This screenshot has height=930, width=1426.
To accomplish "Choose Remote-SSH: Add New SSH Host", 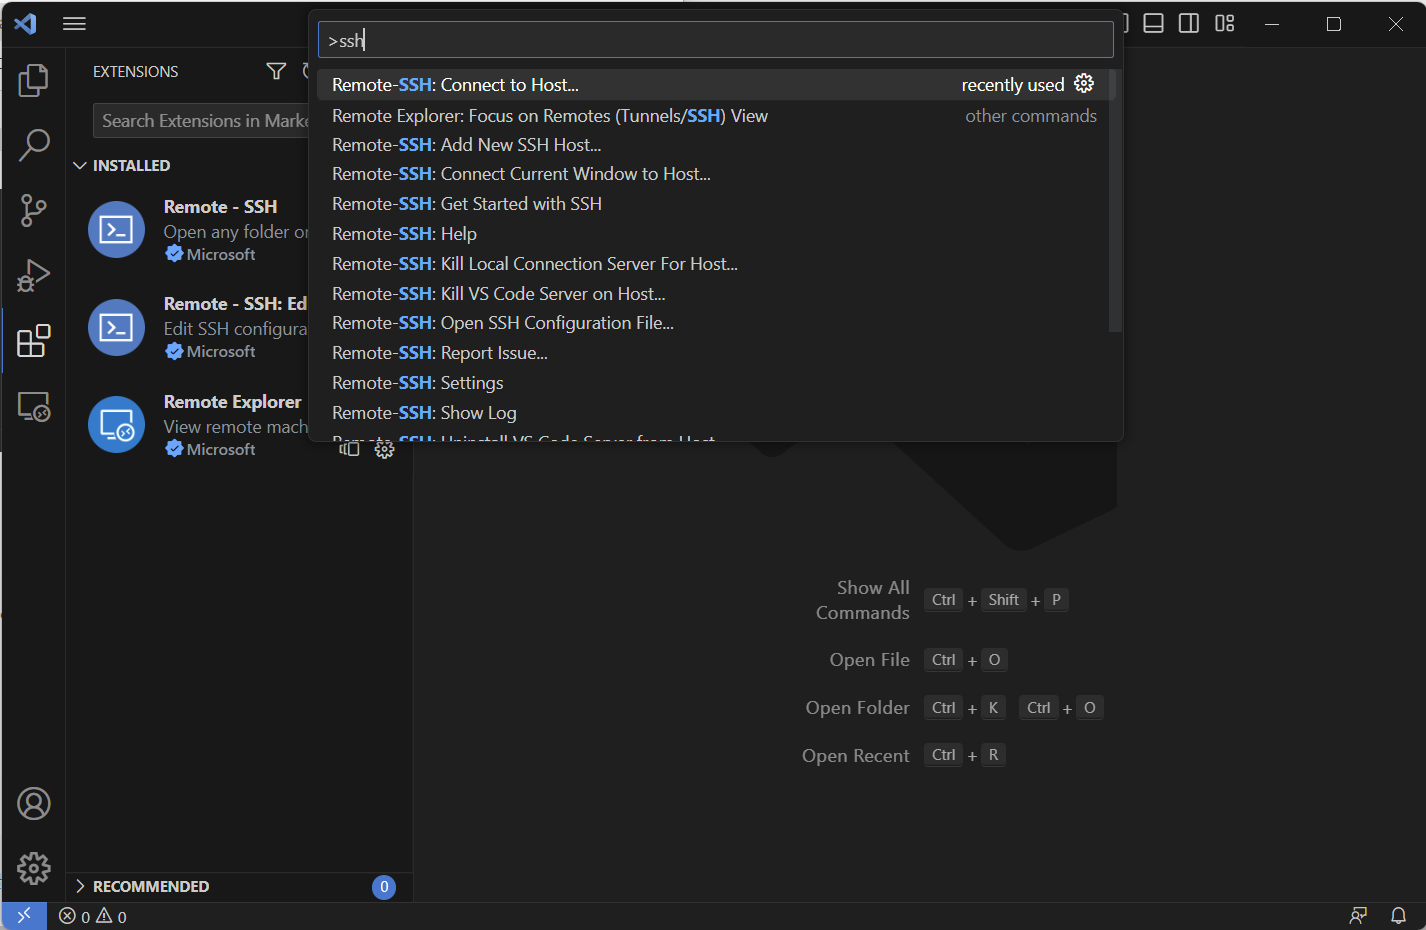I will [713, 145].
